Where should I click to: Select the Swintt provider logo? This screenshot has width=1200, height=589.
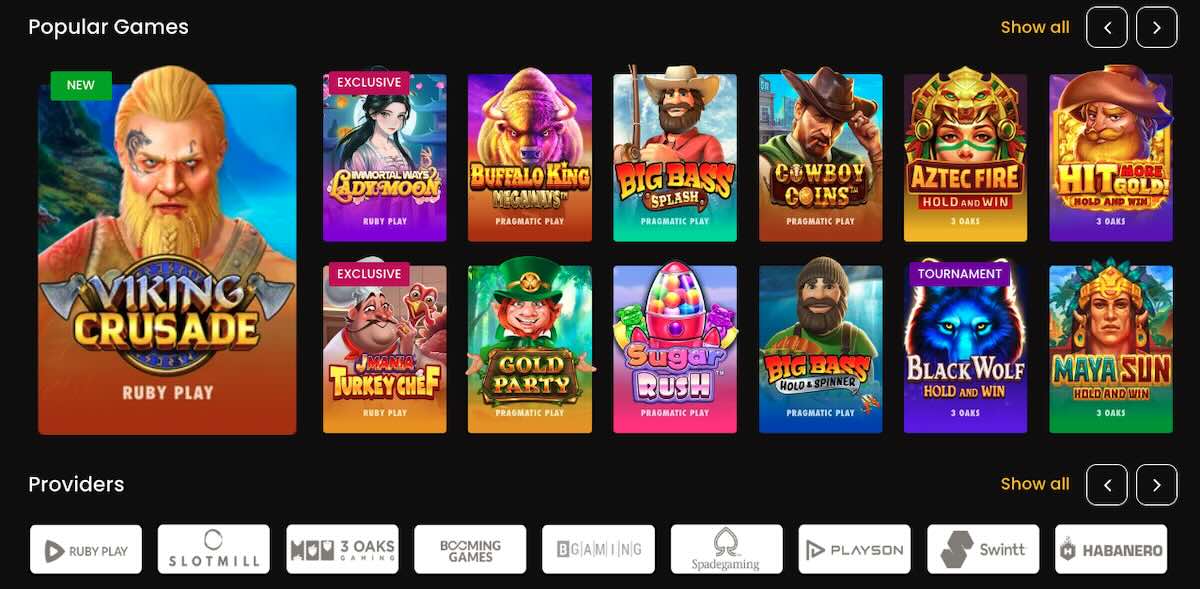pyautogui.click(x=983, y=549)
